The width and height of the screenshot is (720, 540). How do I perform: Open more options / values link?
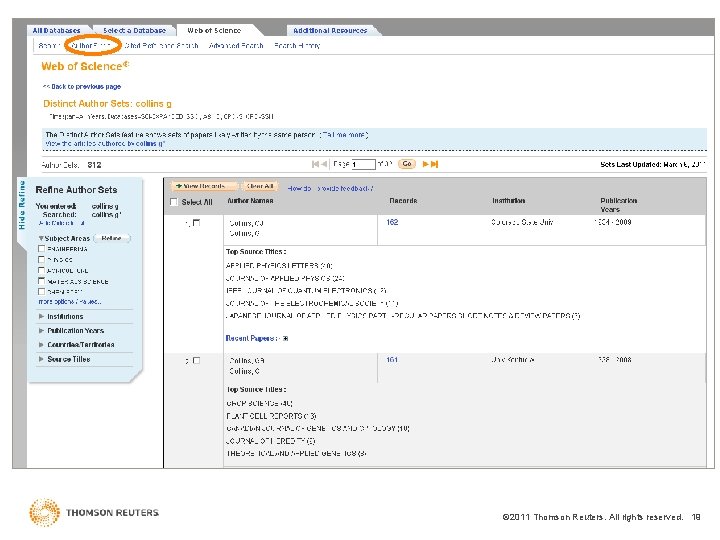pos(70,302)
